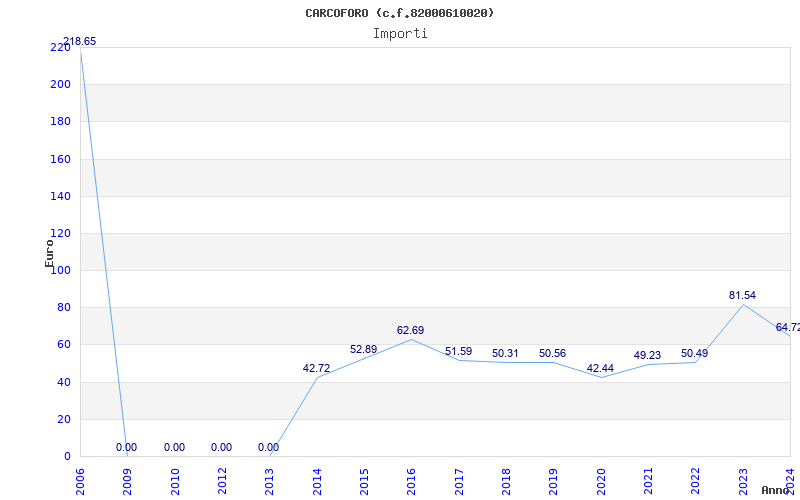Select the 52.89 data label

pyautogui.click(x=363, y=349)
